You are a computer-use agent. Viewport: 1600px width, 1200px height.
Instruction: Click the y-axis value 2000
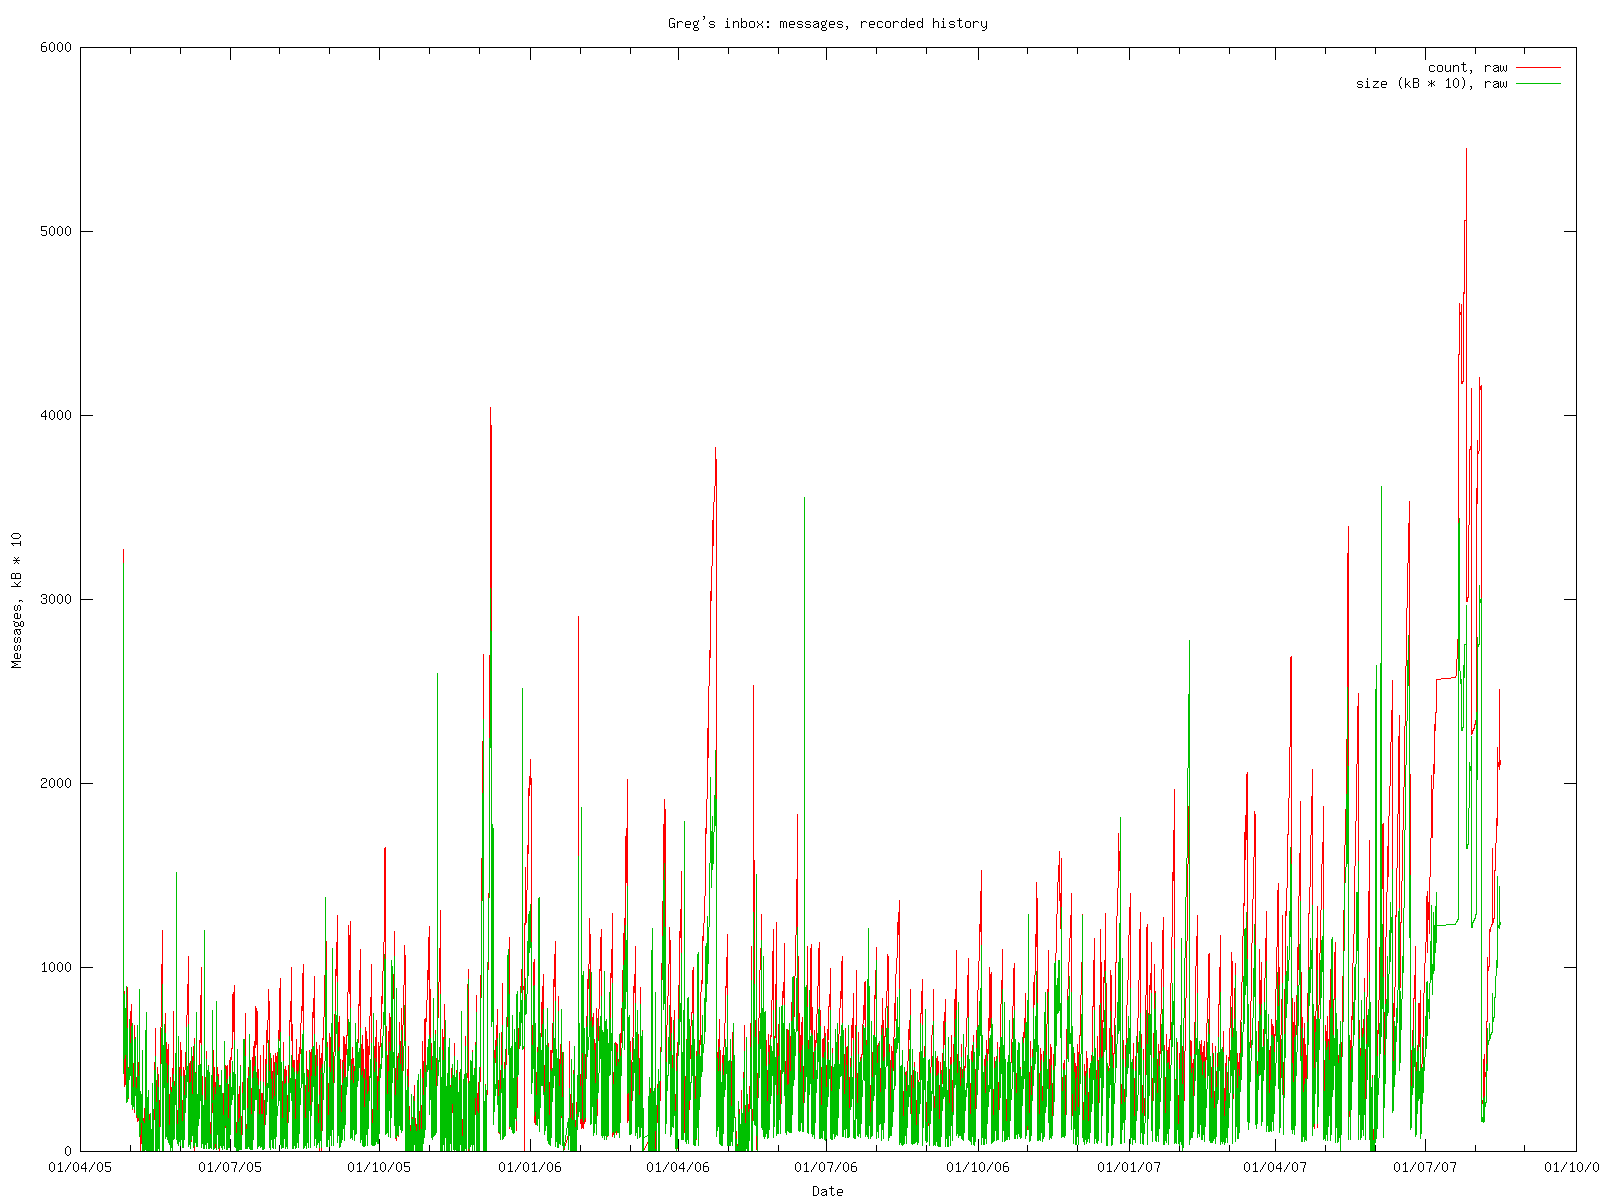click(56, 783)
